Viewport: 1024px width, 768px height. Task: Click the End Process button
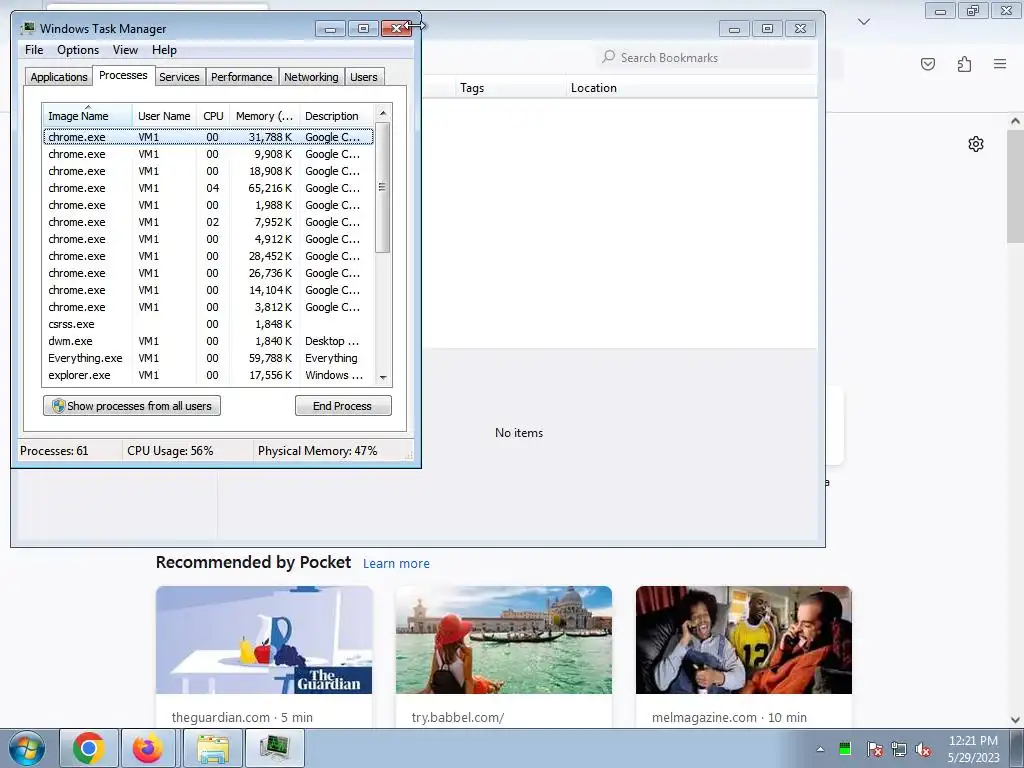(x=343, y=406)
